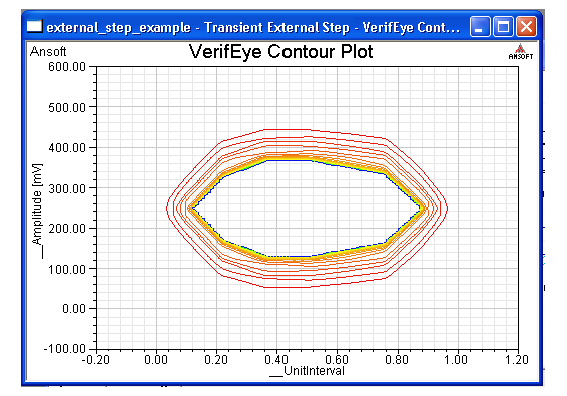Click the 1.00 X-axis tick label
This screenshot has height=396, width=567.
click(457, 360)
